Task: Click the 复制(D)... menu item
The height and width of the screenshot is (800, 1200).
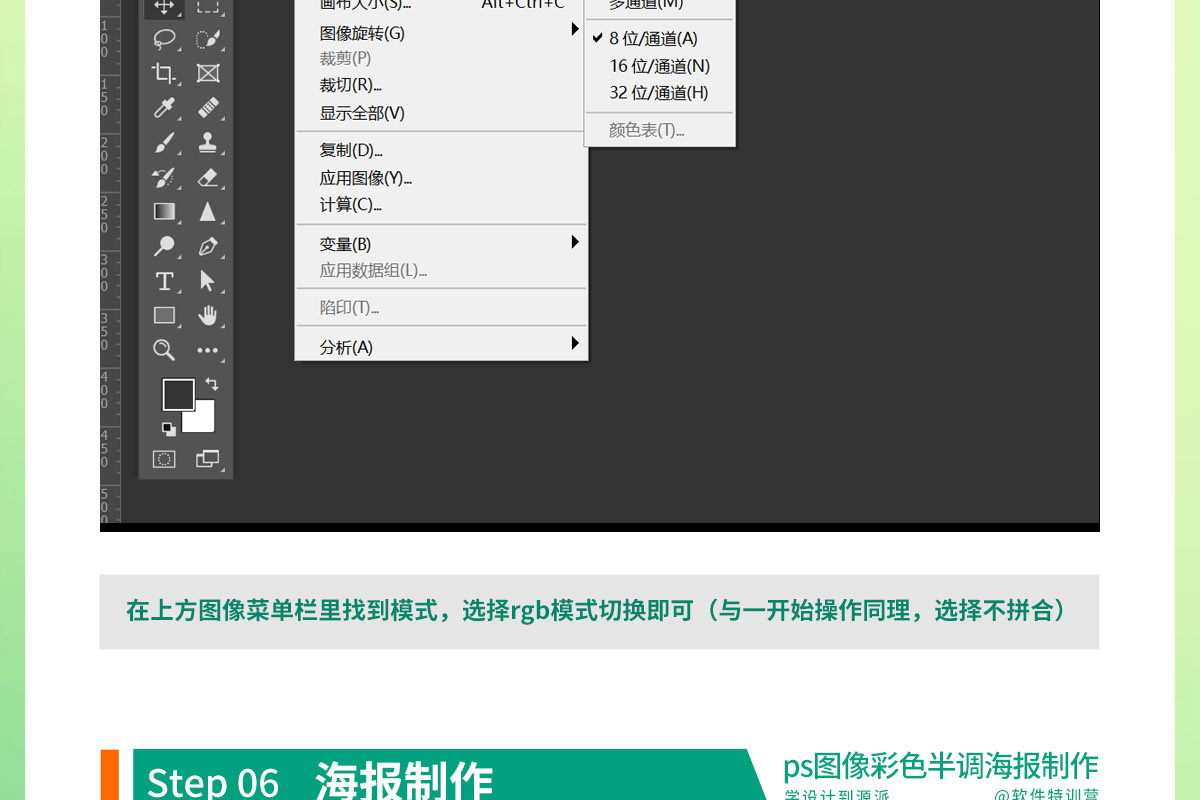Action: [x=351, y=150]
